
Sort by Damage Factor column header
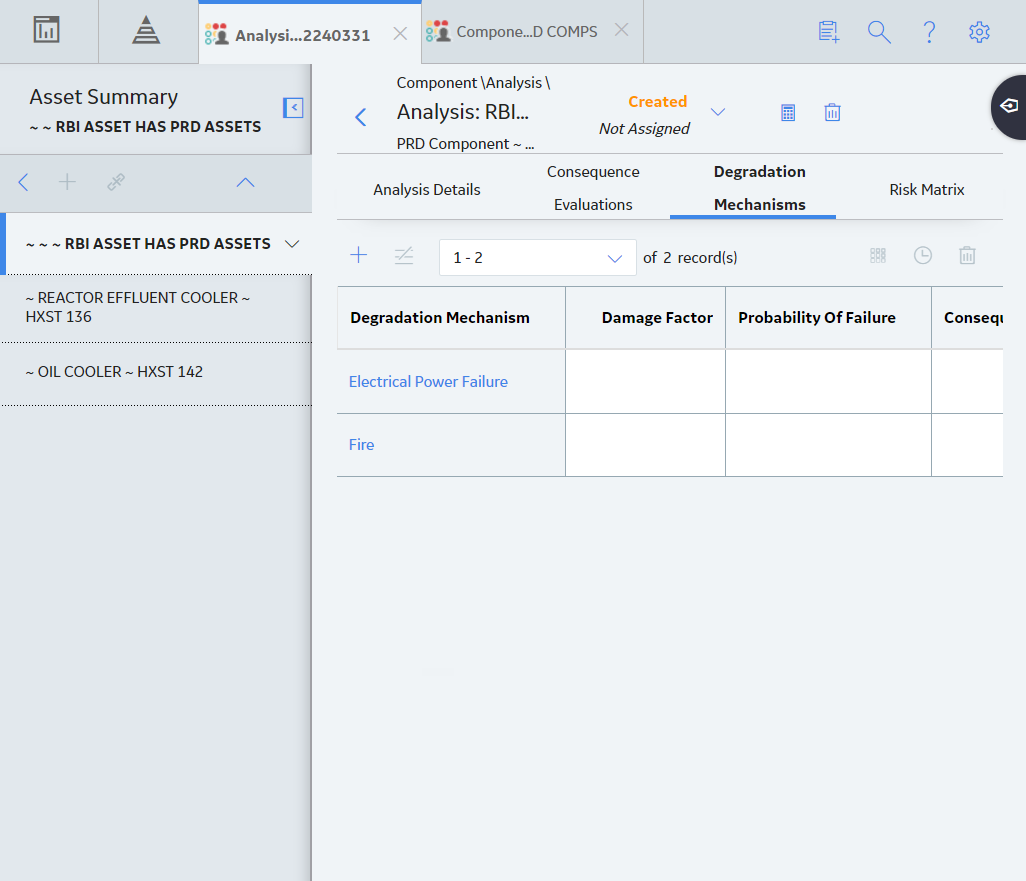tap(657, 317)
